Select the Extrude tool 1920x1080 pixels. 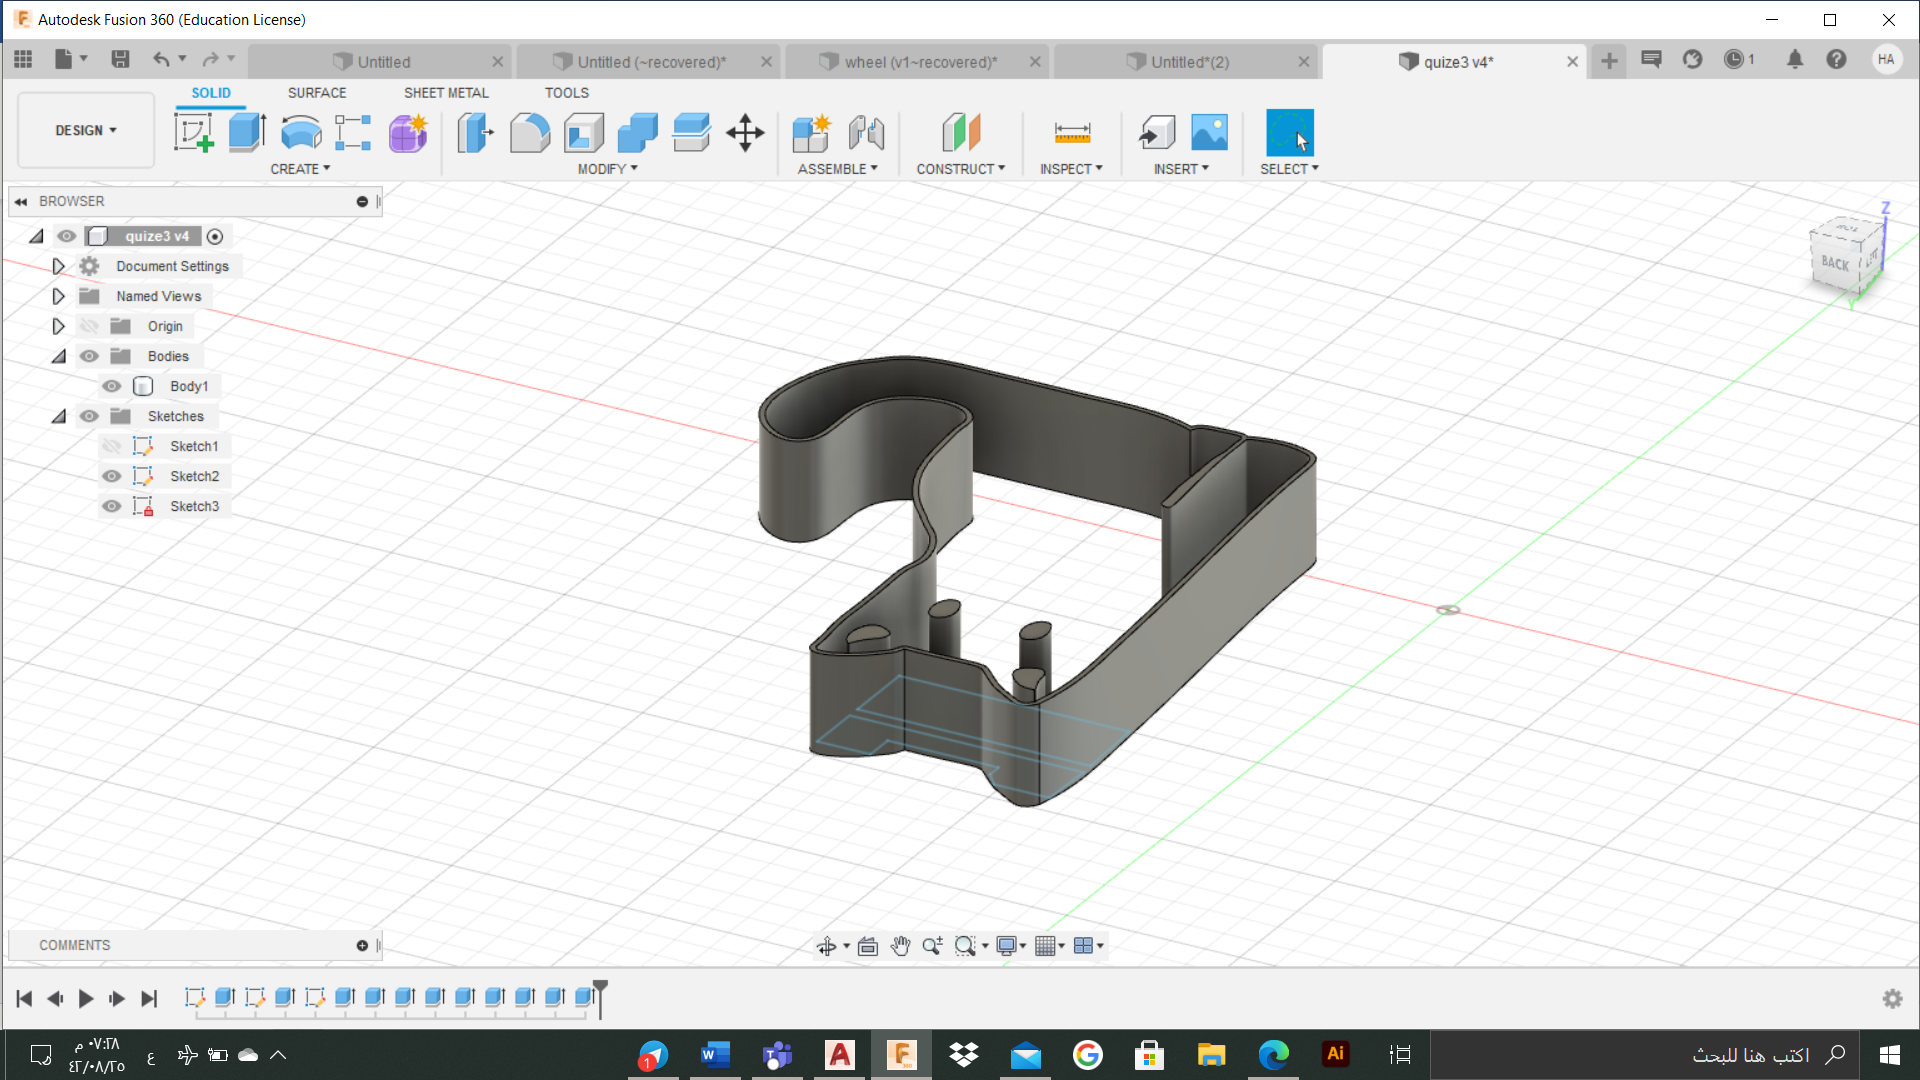pyautogui.click(x=247, y=132)
